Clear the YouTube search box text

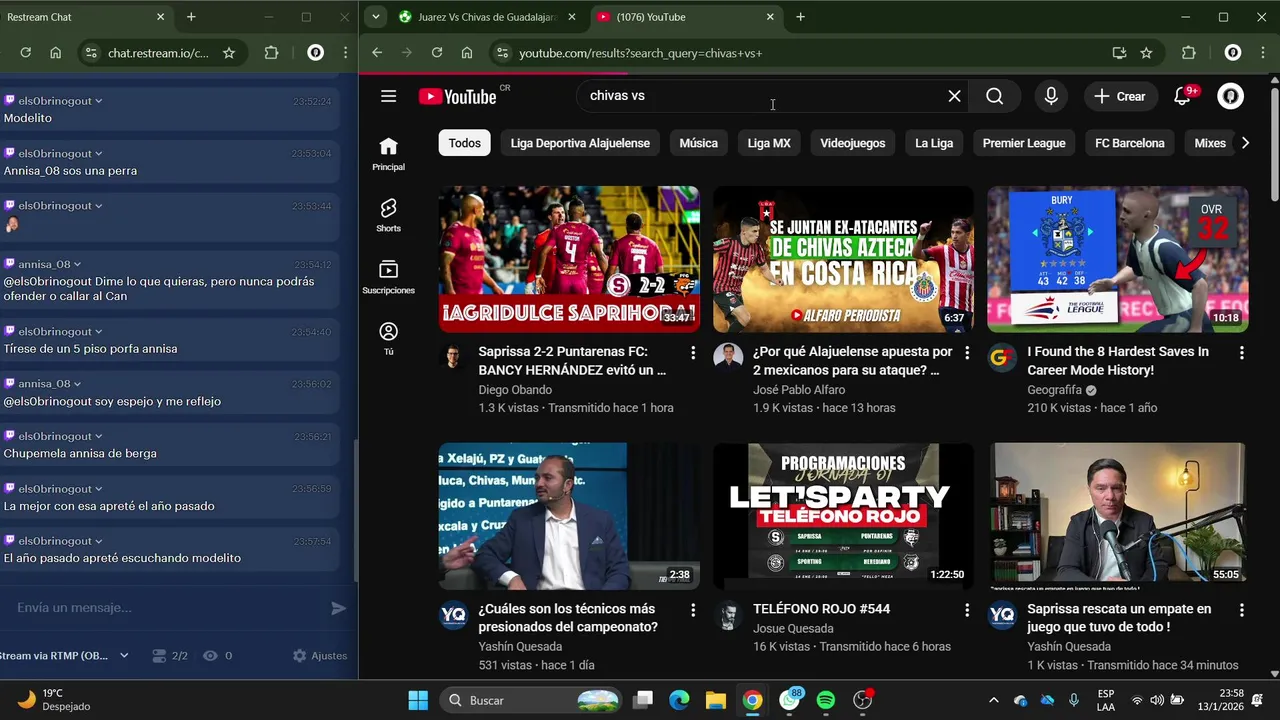point(954,96)
